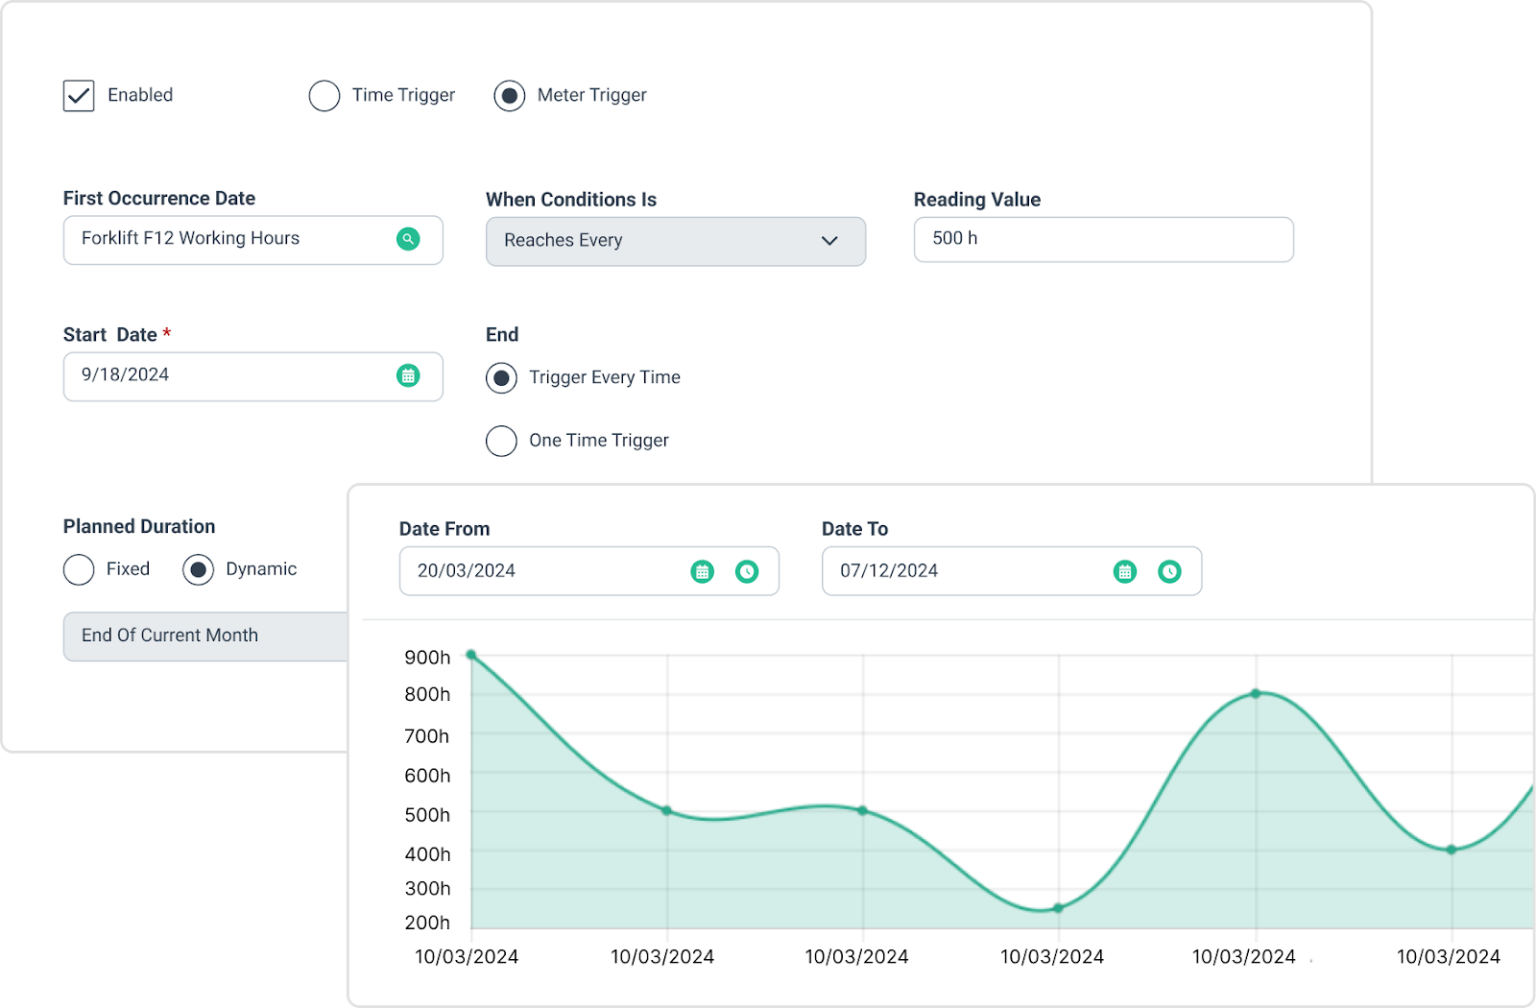This screenshot has height=1008, width=1536.
Task: Uncheck the Enabled checkbox
Action: pyautogui.click(x=78, y=95)
